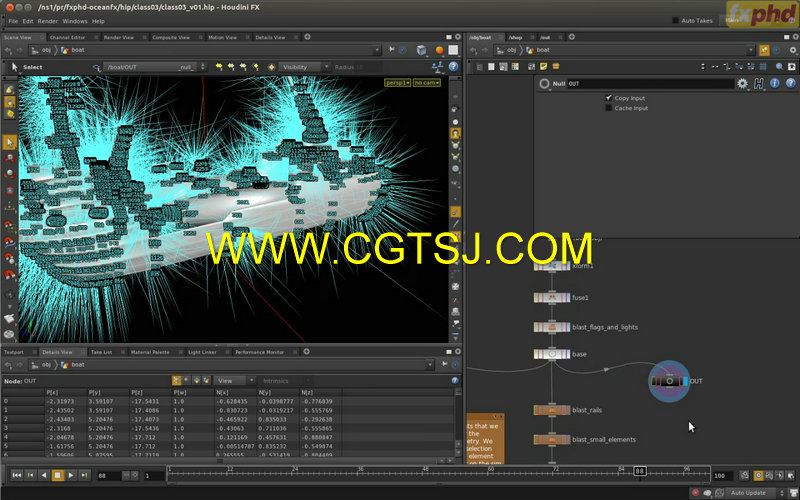
Task: Open the Material Palette tab
Action: [150, 352]
